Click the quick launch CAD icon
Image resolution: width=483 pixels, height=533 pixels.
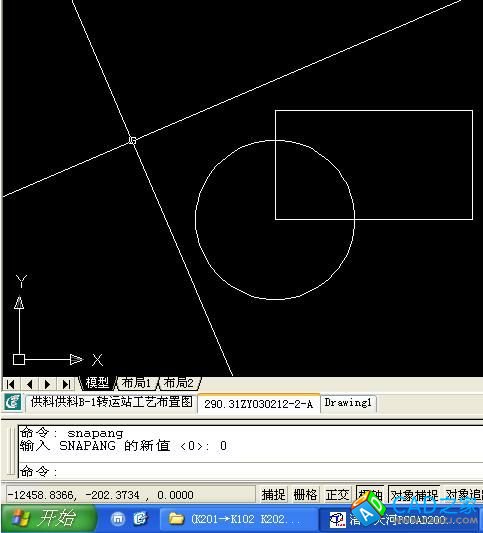click(140, 519)
